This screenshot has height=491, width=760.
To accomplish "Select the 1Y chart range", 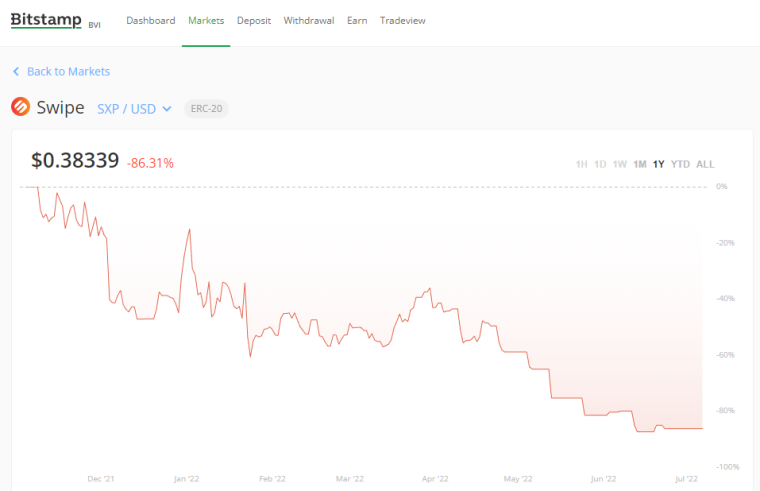I will (x=658, y=164).
